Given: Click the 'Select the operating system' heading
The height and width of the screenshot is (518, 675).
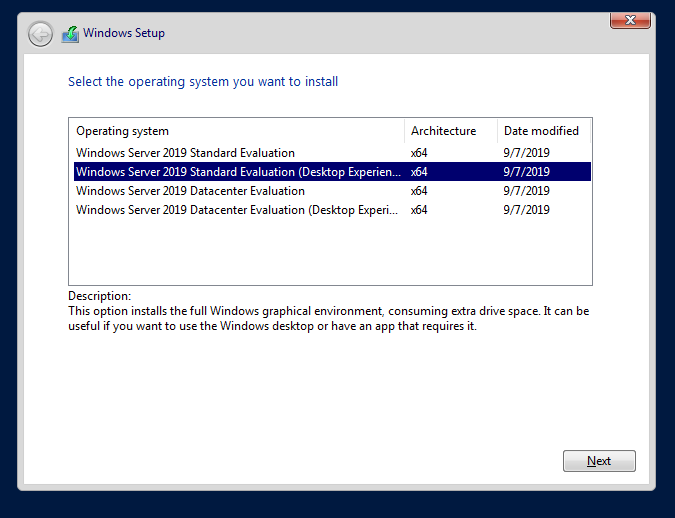Looking at the screenshot, I should pyautogui.click(x=203, y=81).
